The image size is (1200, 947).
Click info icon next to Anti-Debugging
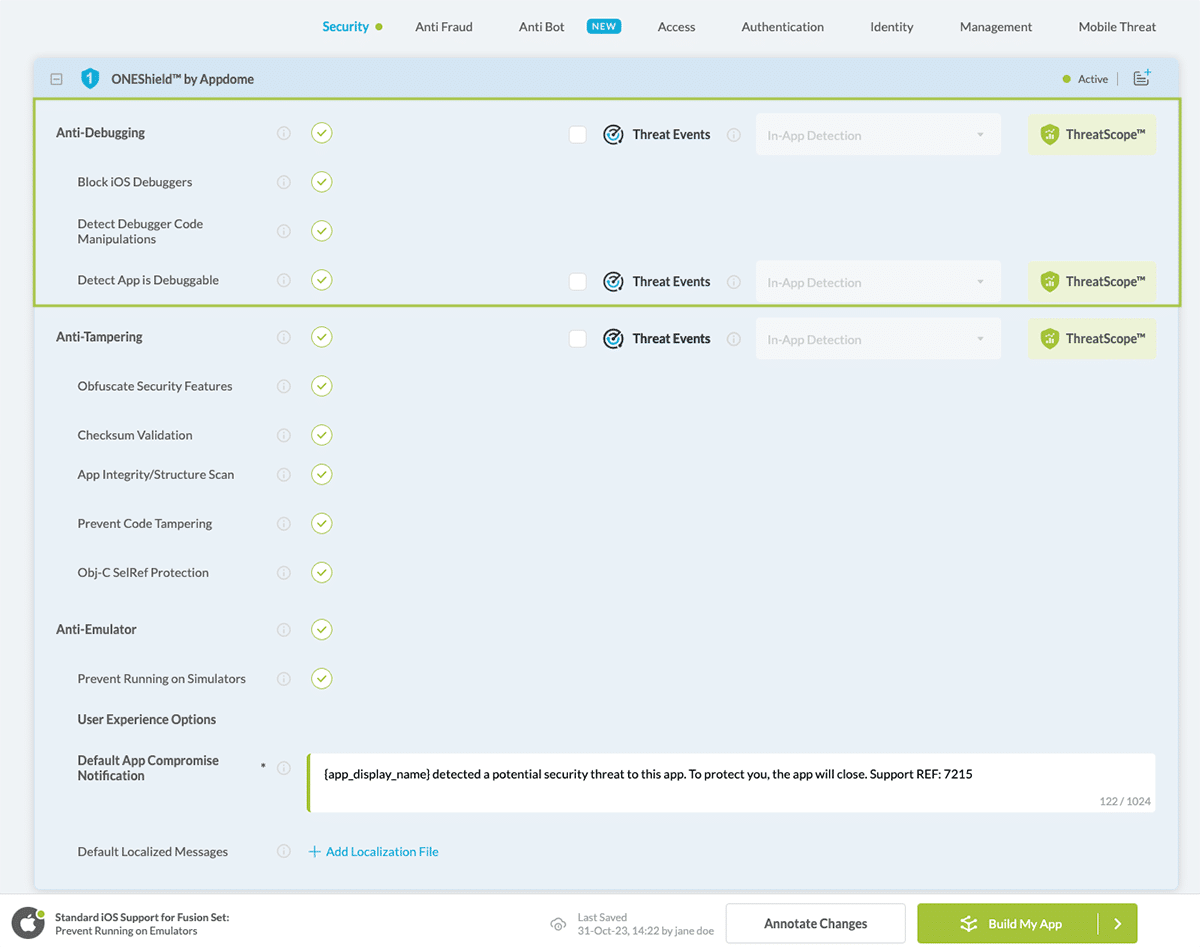pos(284,133)
